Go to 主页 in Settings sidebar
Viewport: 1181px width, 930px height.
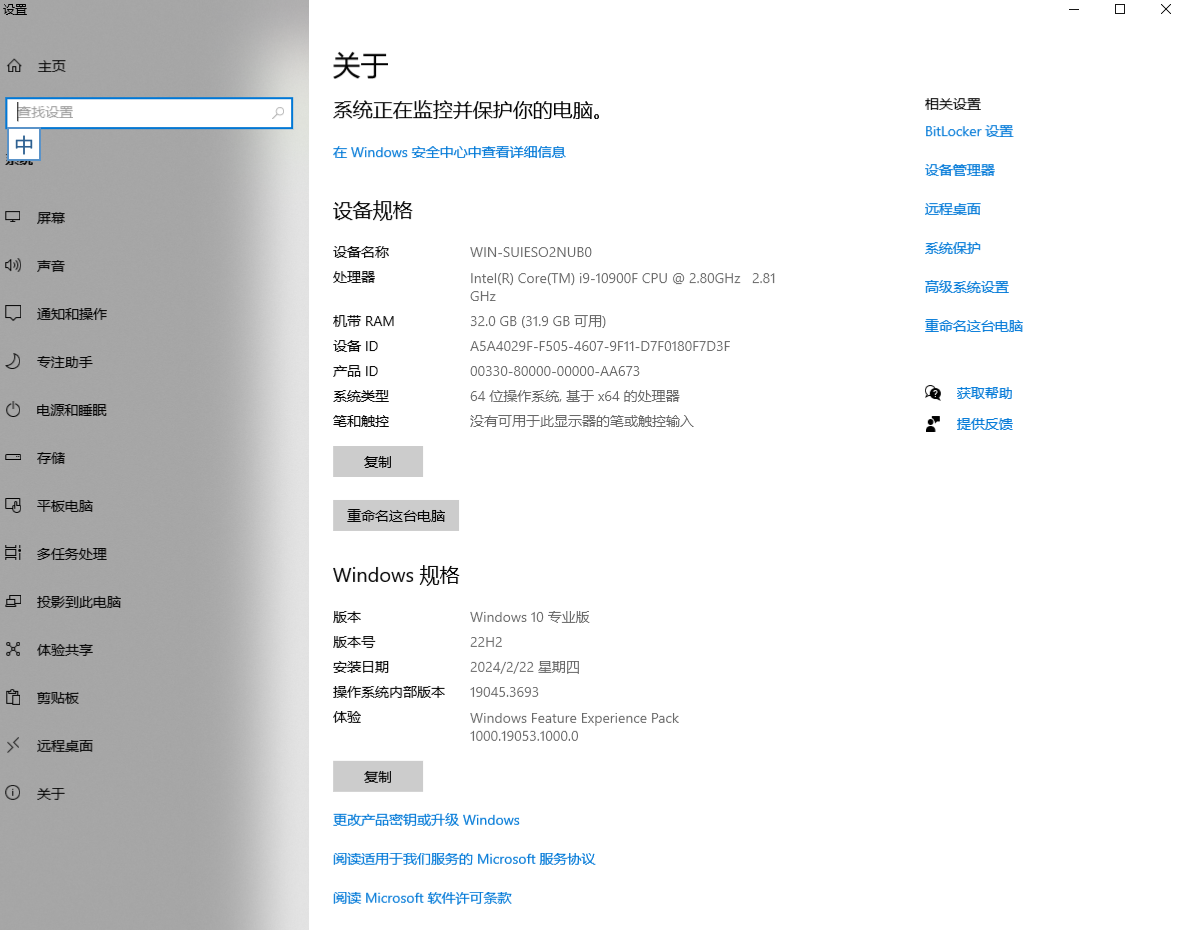tap(51, 66)
